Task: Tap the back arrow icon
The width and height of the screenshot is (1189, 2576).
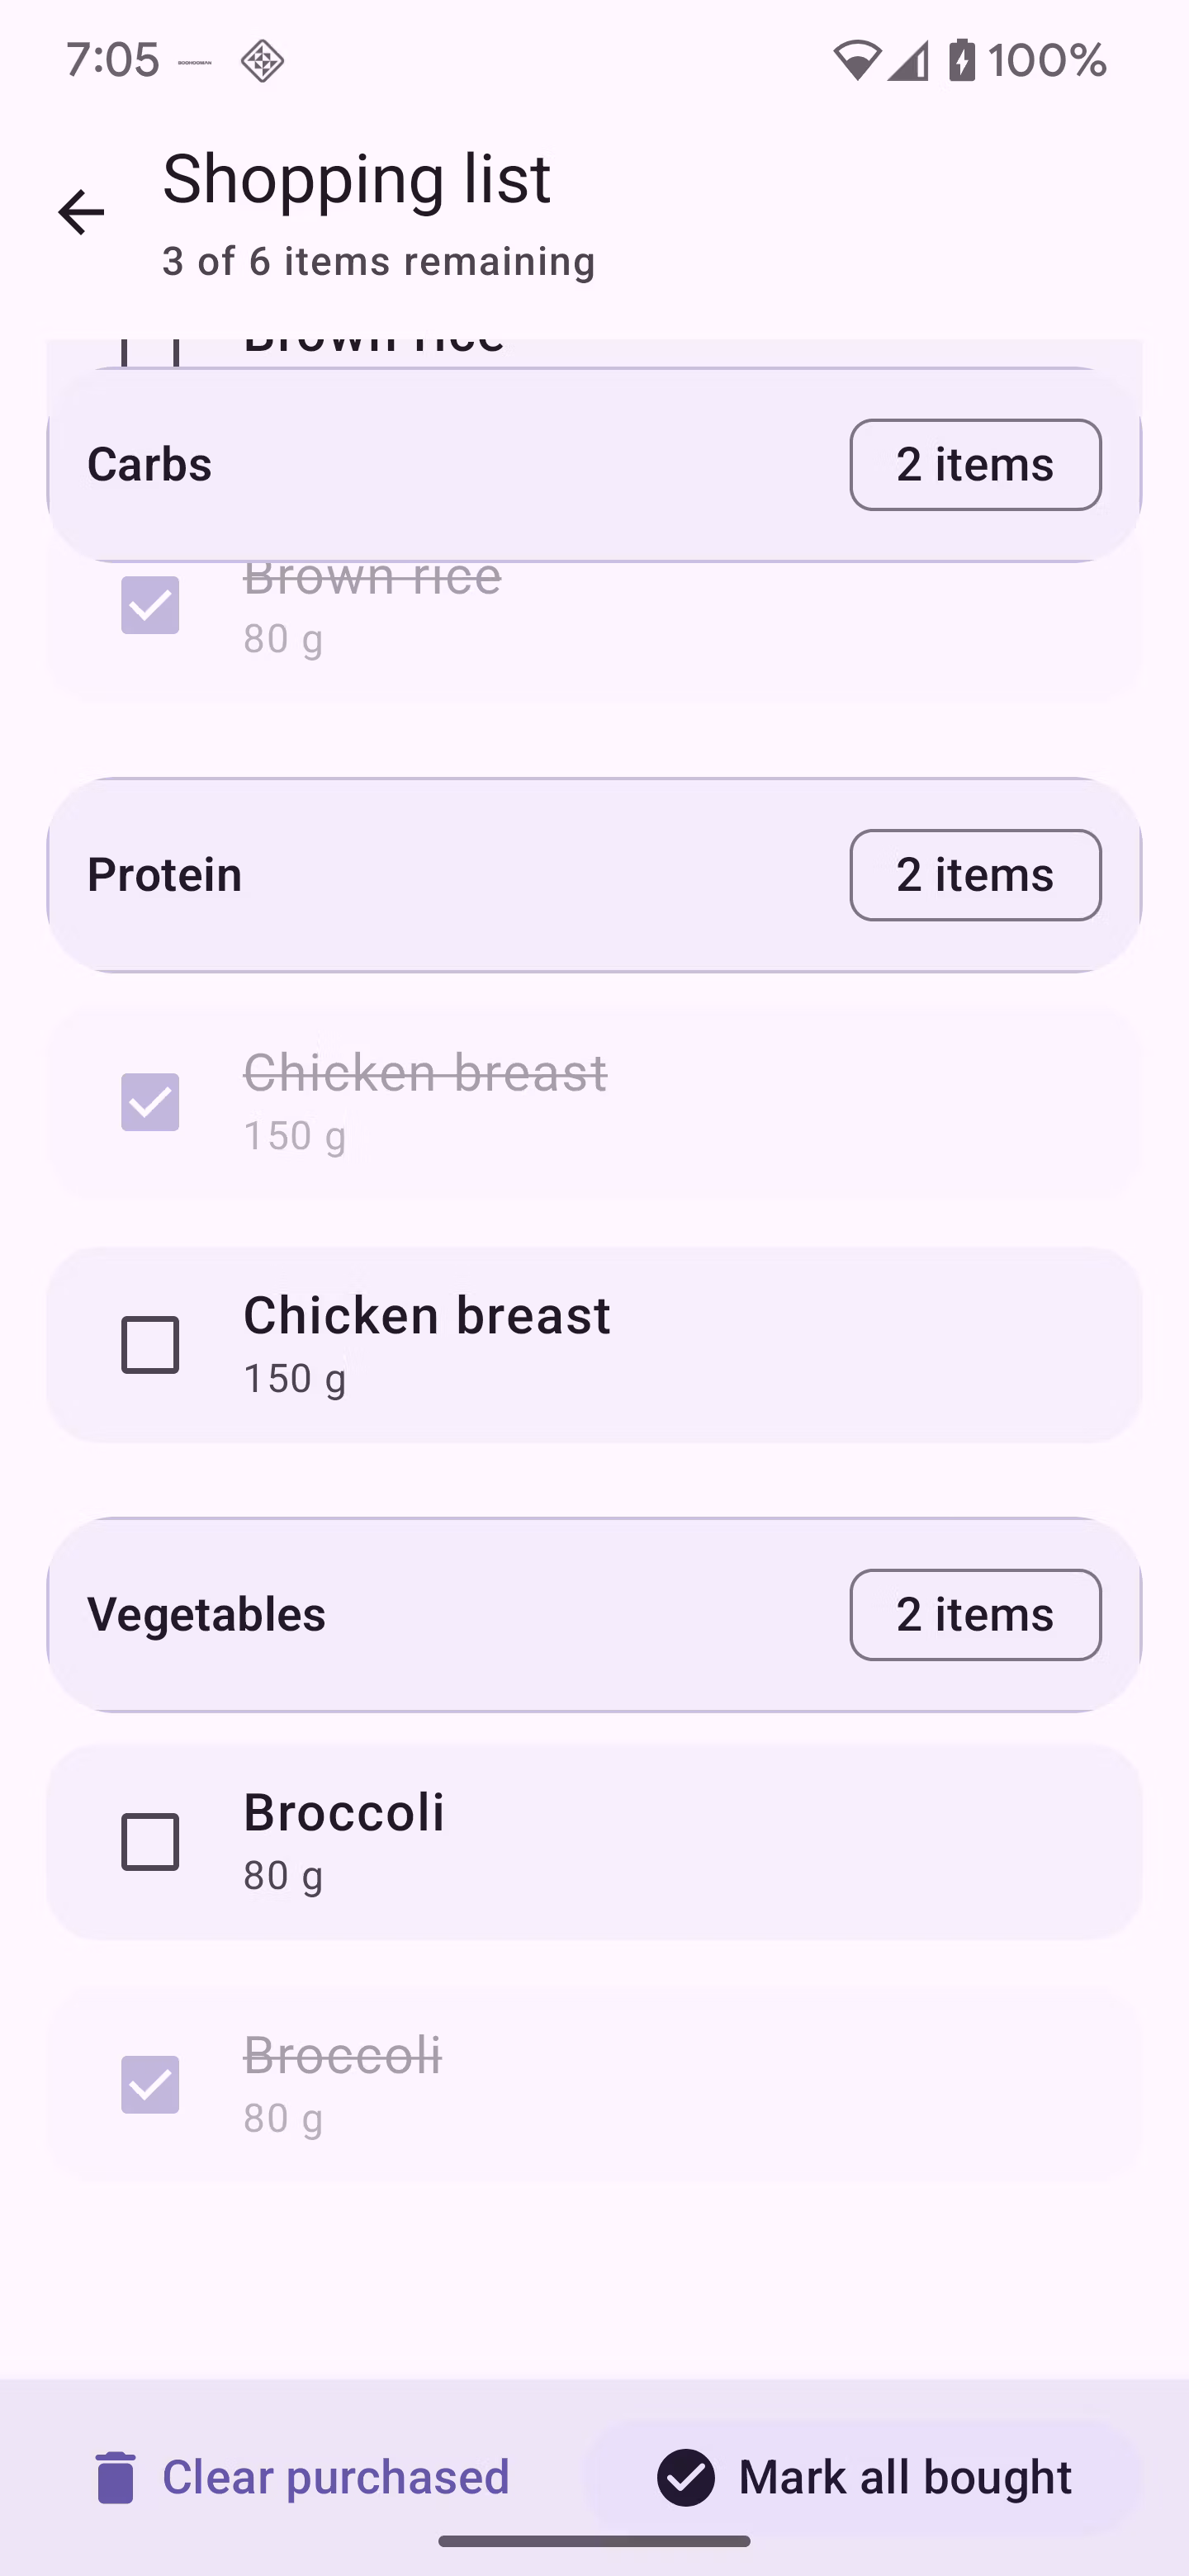Action: tap(81, 212)
